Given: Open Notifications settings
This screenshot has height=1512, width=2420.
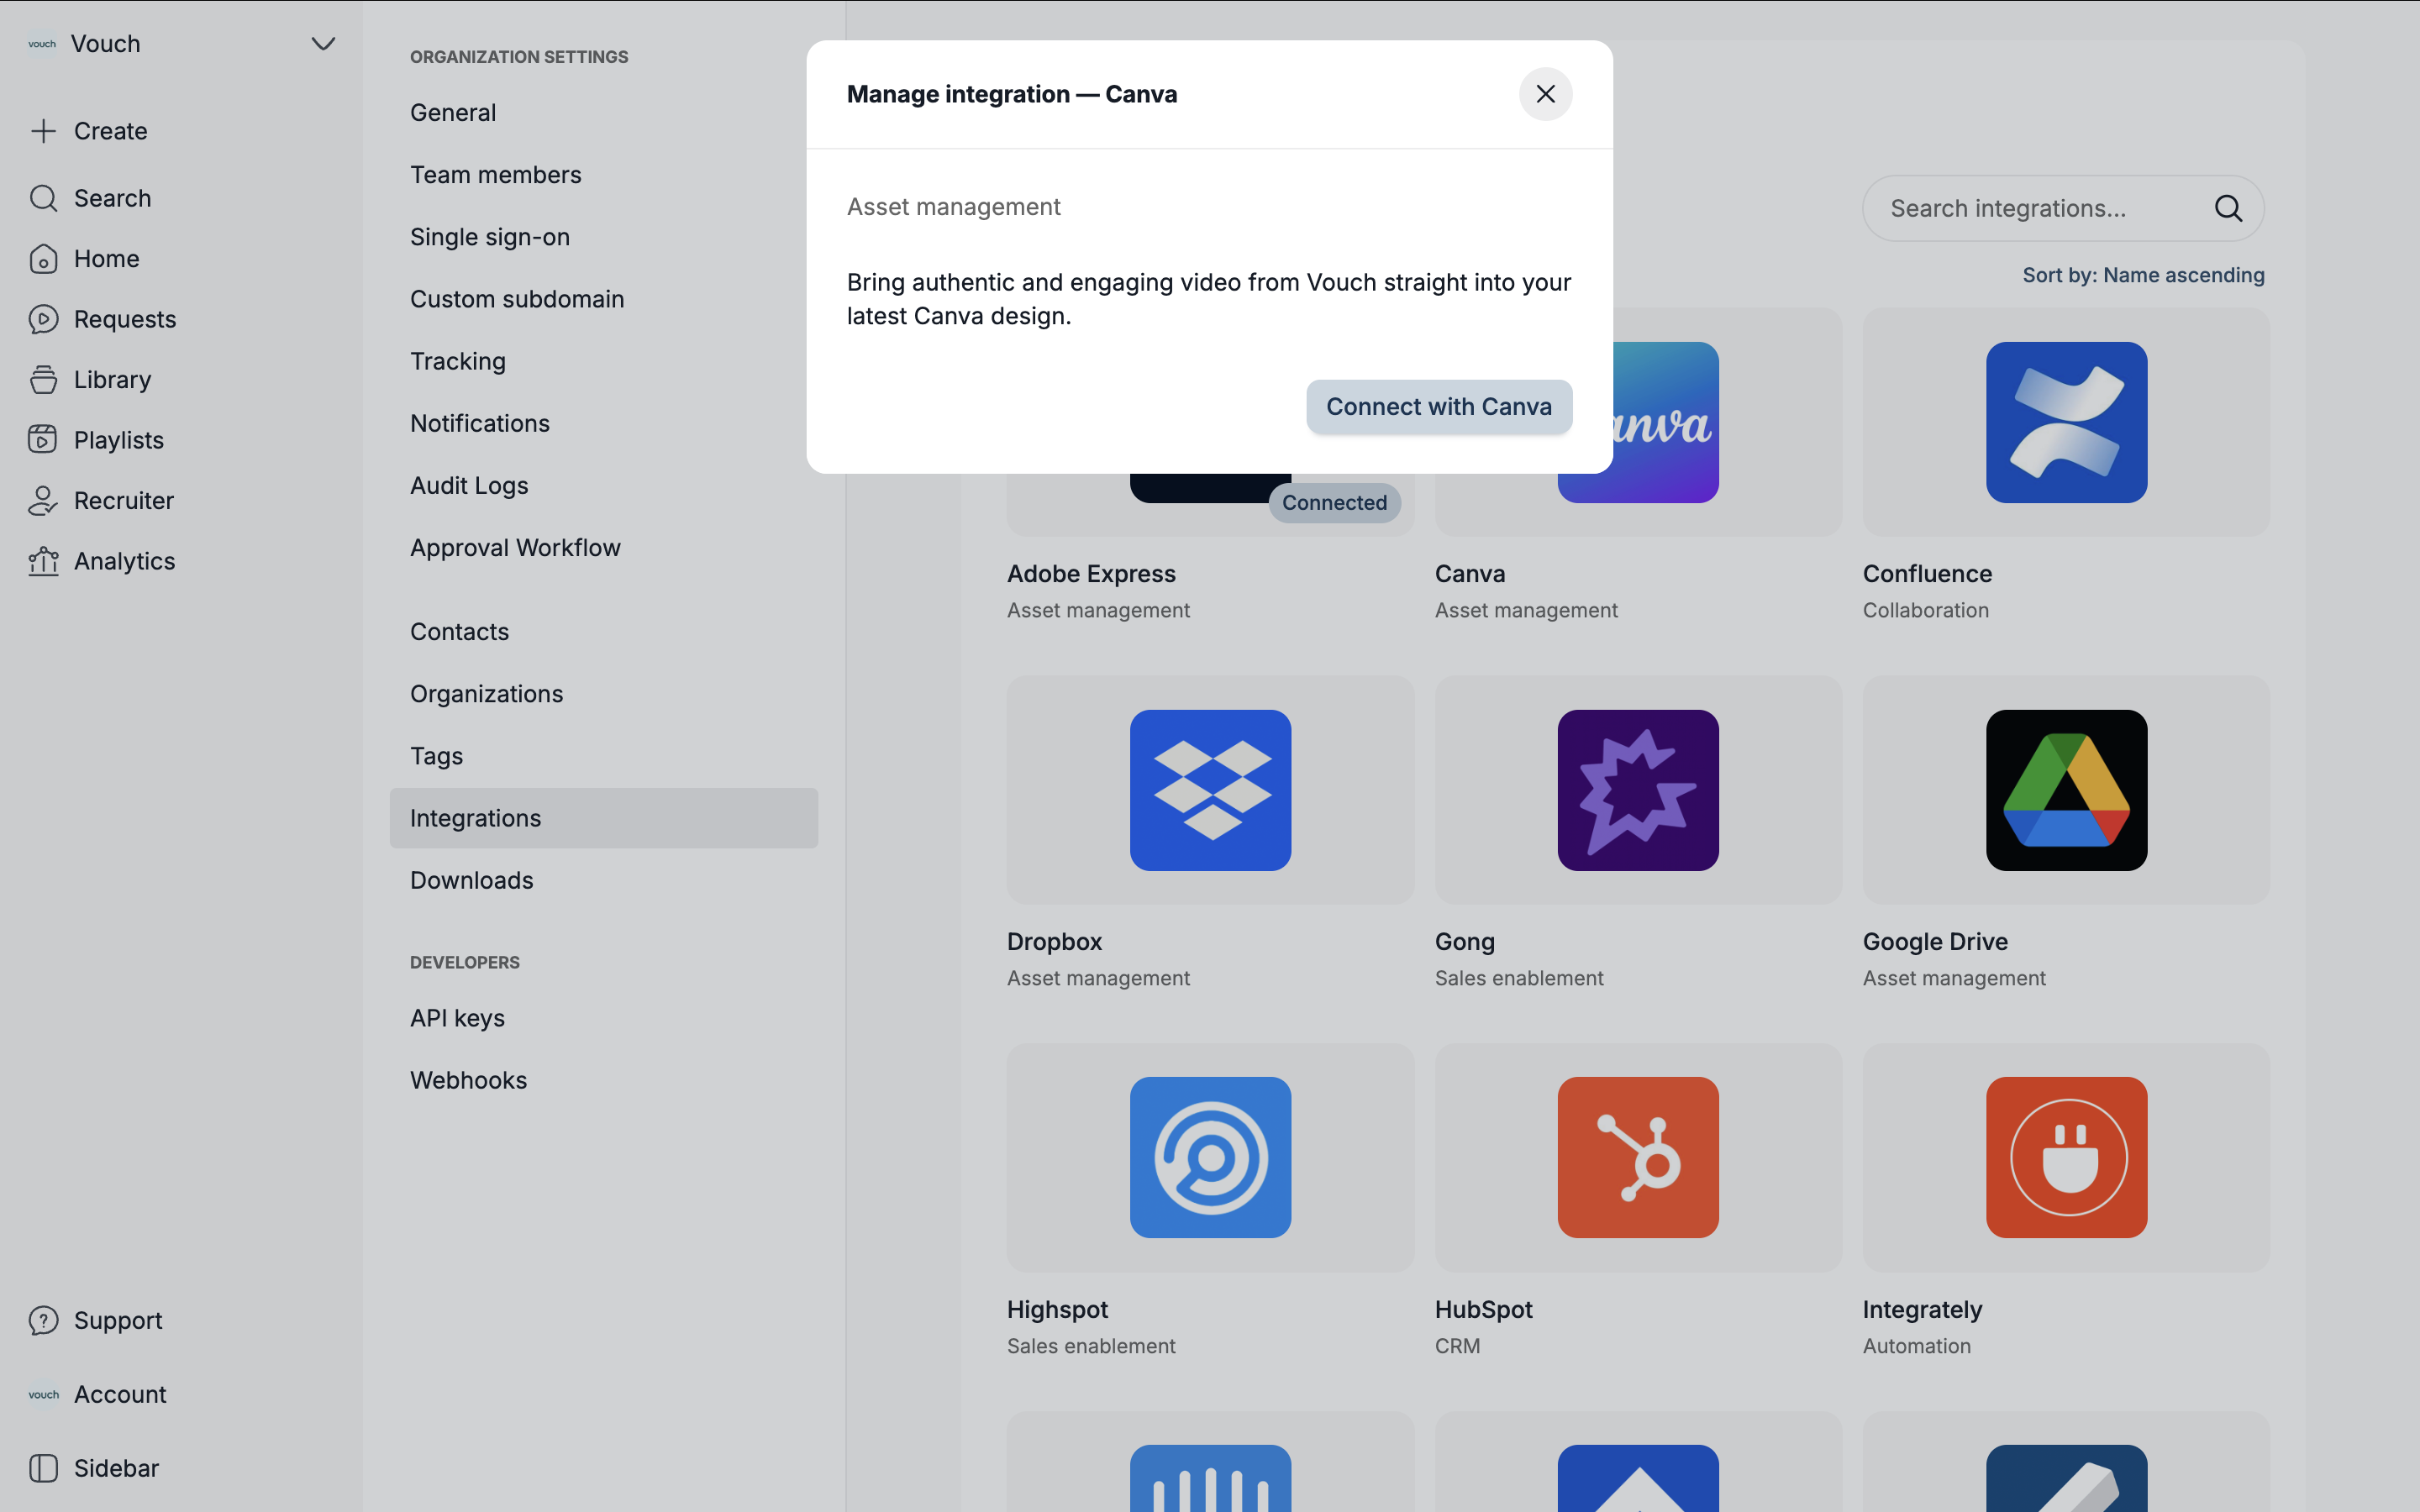Looking at the screenshot, I should (480, 423).
